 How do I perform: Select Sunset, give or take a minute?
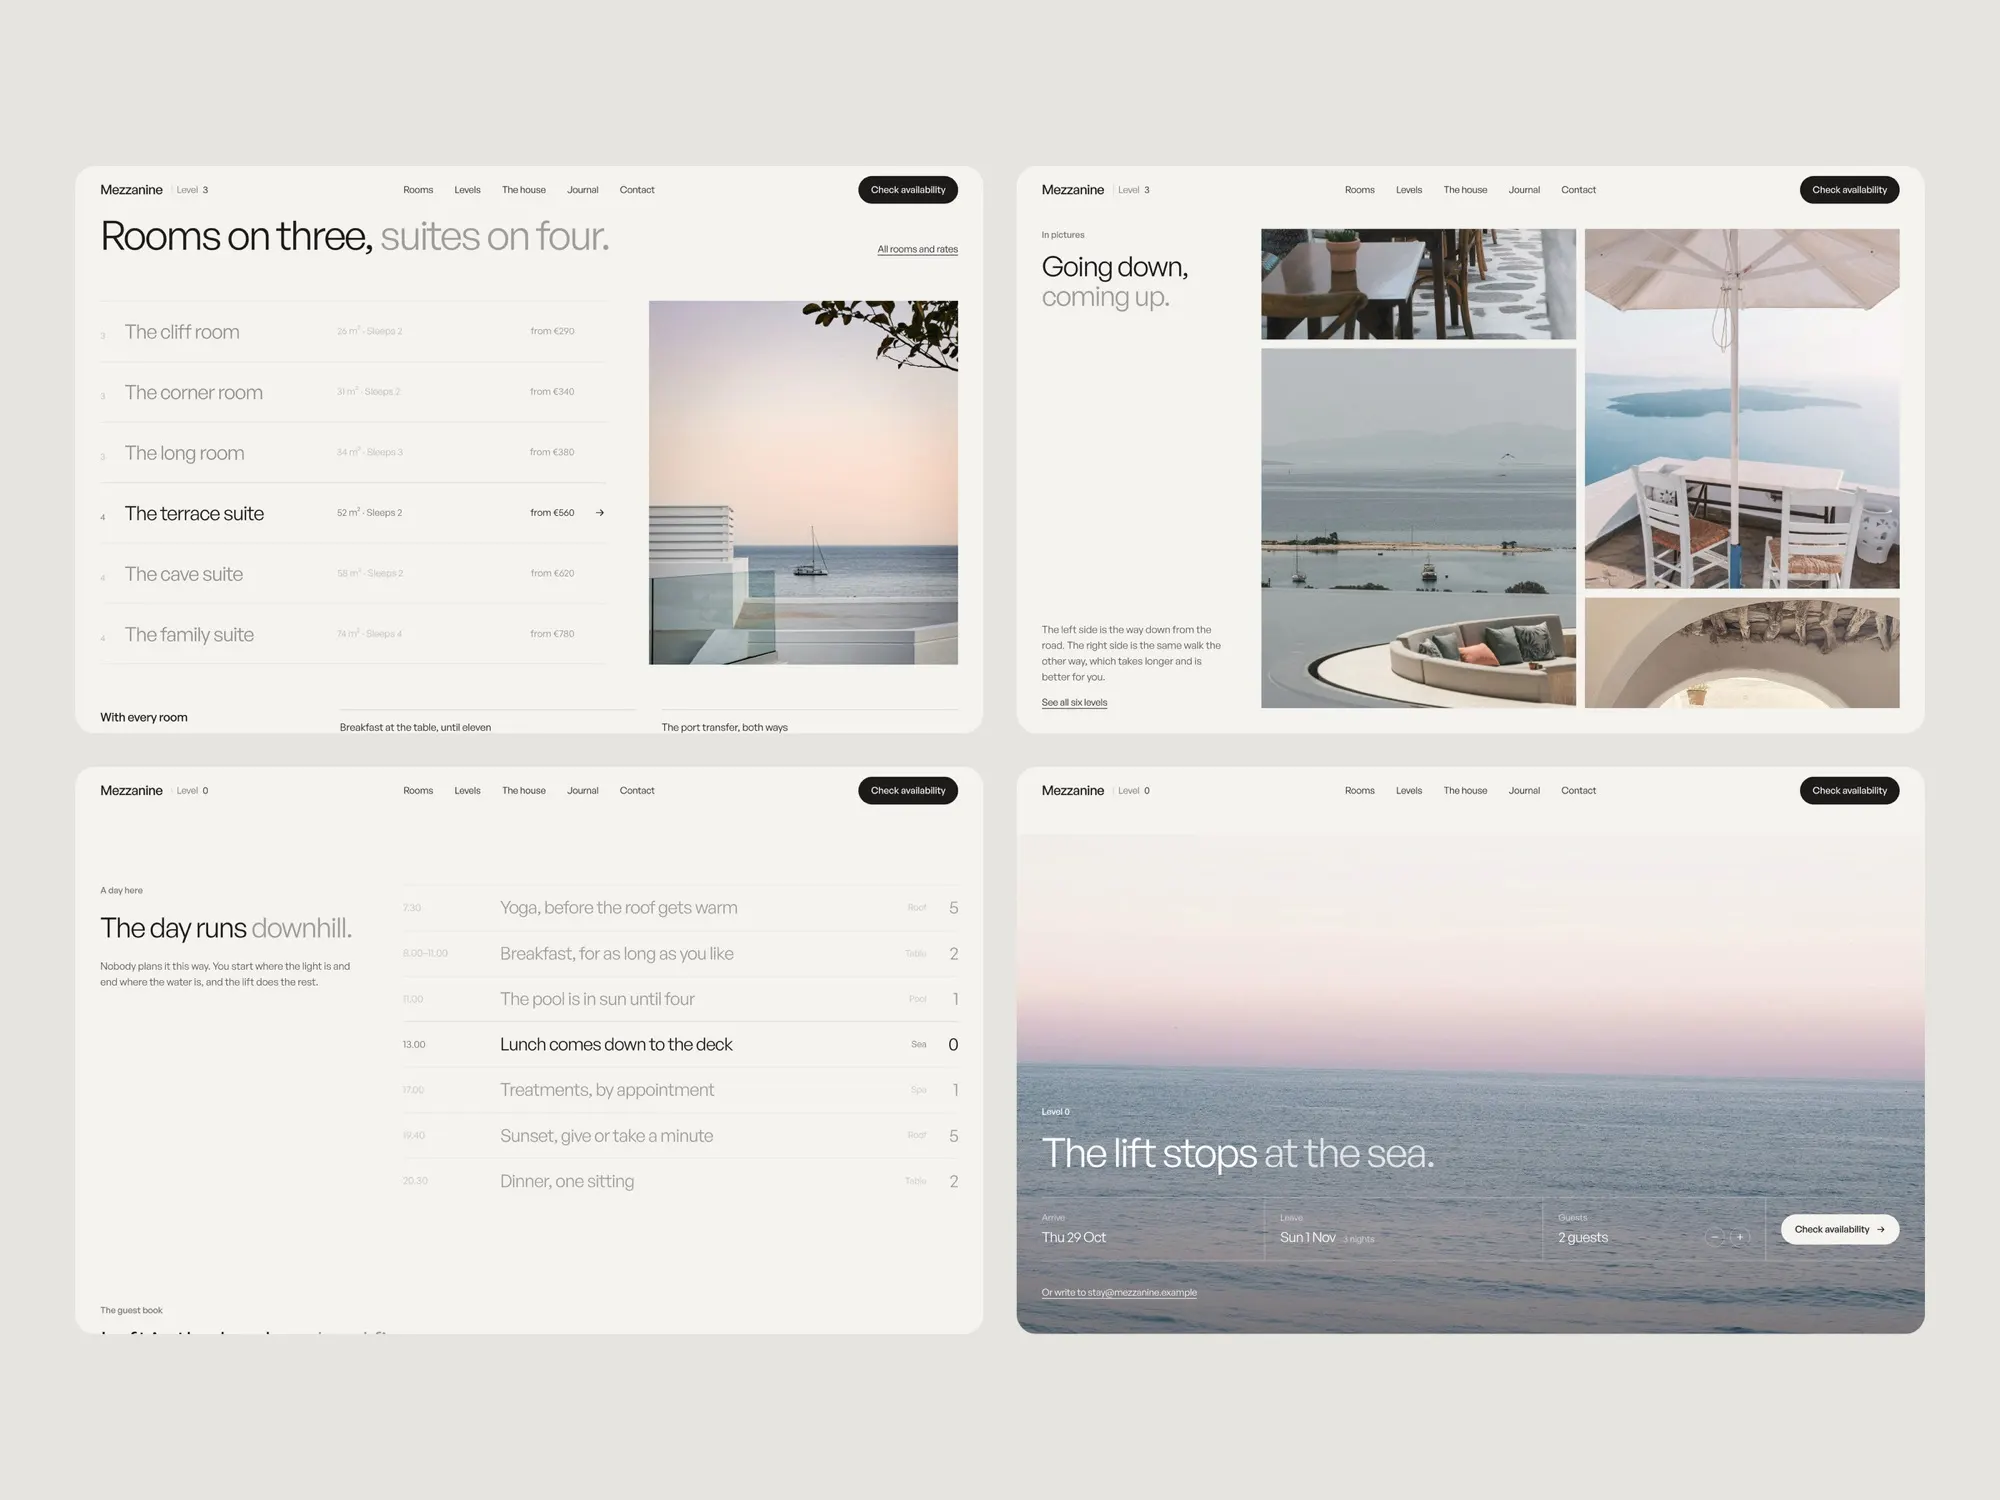[680, 1136]
